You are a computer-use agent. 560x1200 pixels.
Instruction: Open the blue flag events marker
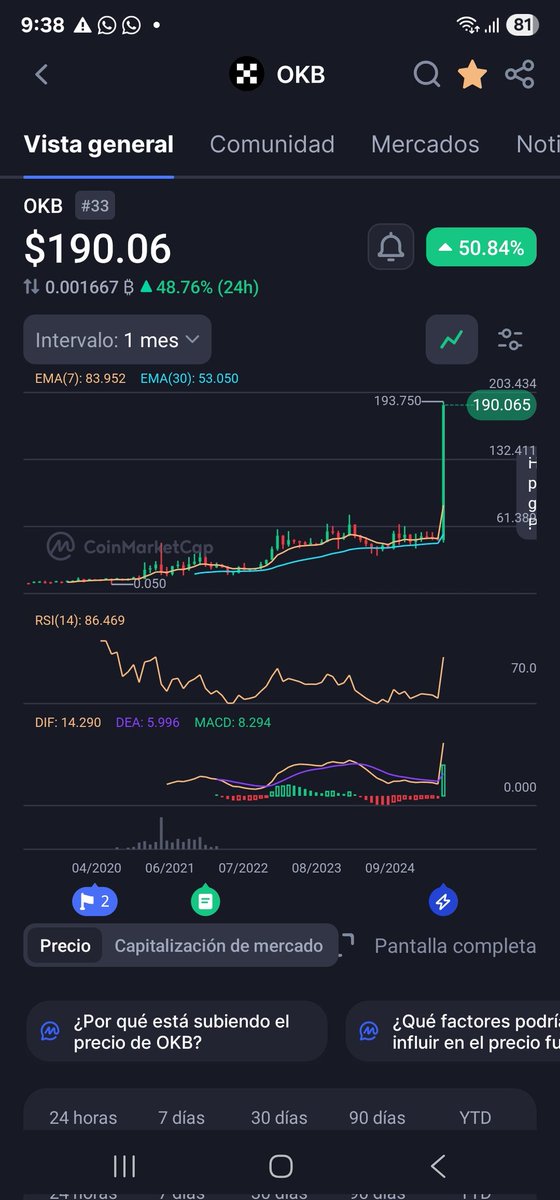pos(95,902)
